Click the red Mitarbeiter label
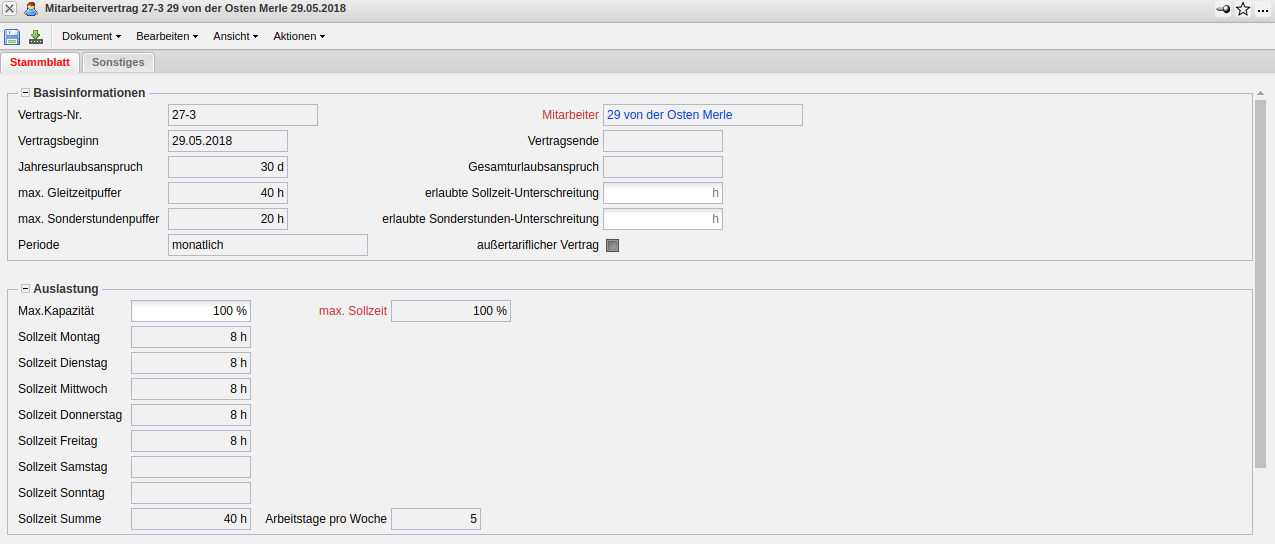 pos(570,115)
